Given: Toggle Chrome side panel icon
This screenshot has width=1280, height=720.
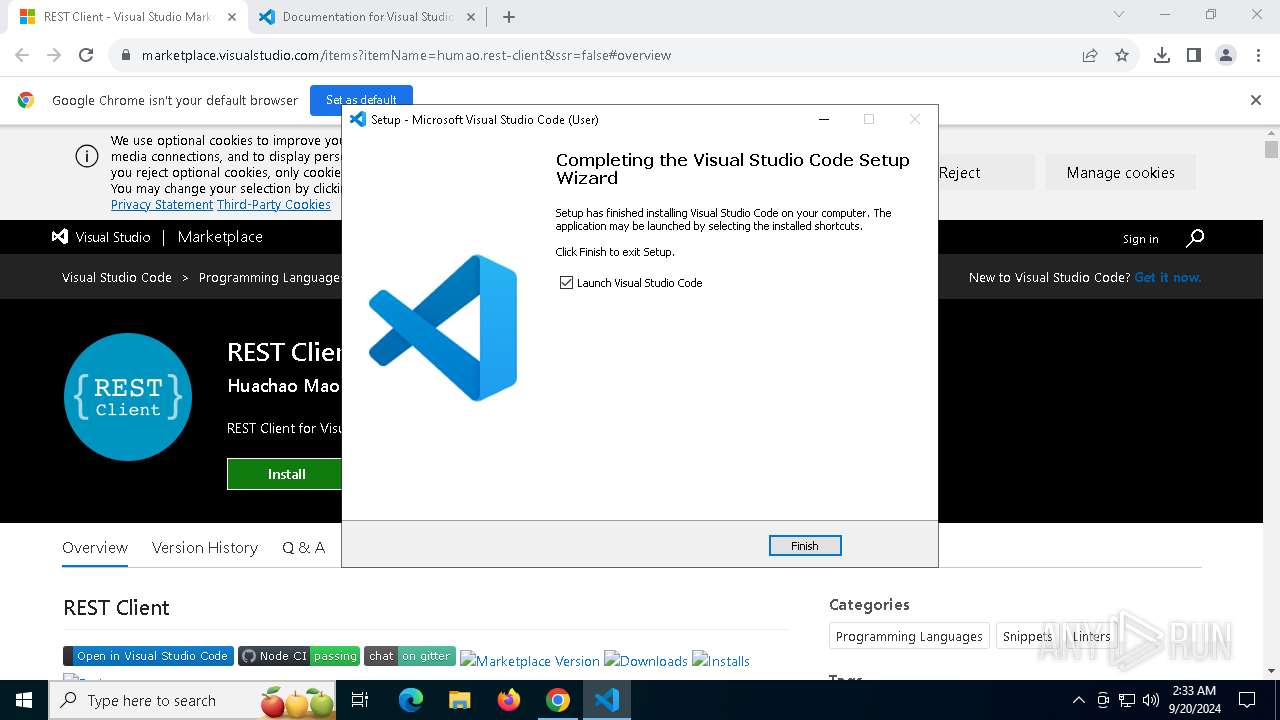Looking at the screenshot, I should [1194, 55].
